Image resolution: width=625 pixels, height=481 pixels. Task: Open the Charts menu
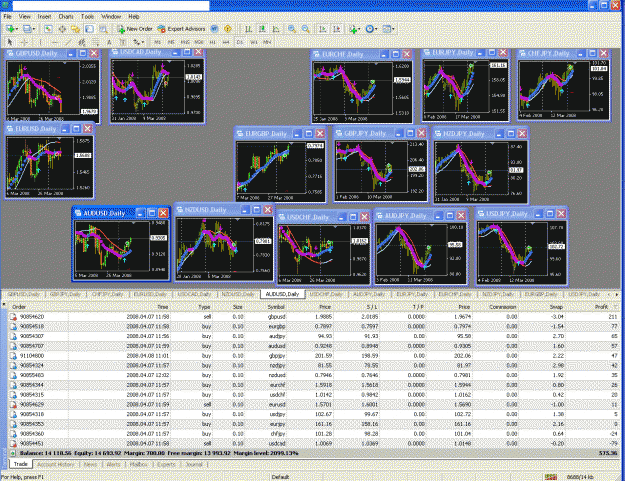[x=66, y=16]
